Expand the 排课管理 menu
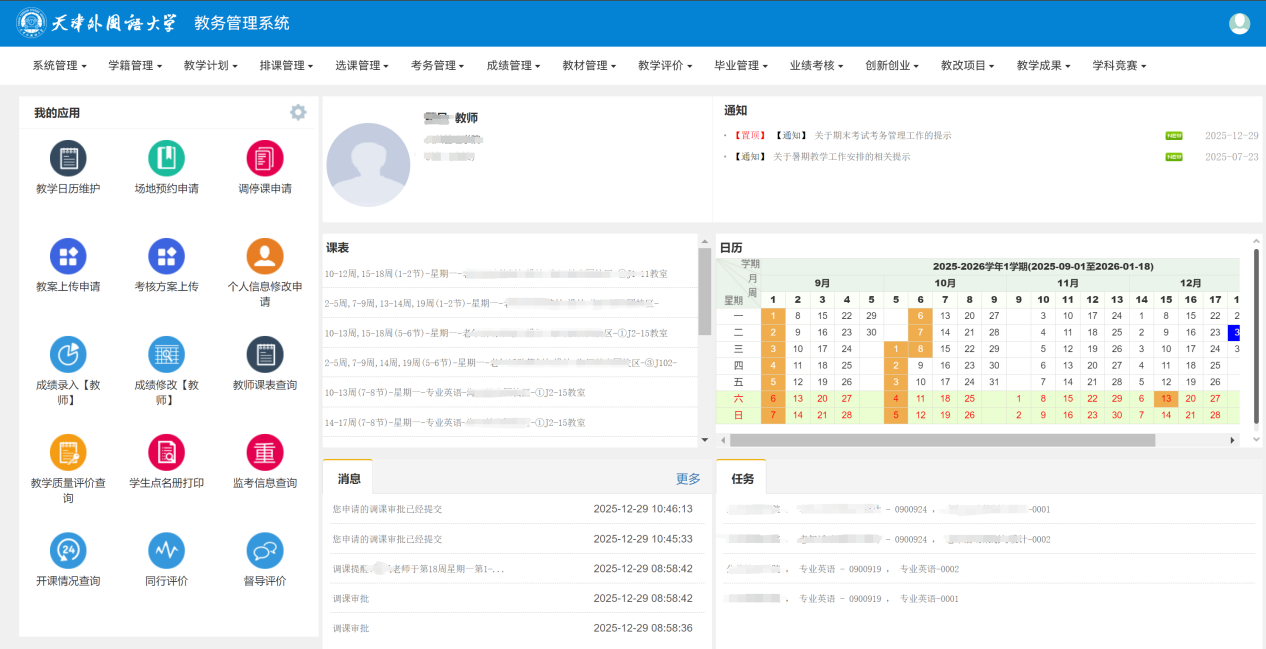Viewport: 1266px width, 649px height. 286,66
